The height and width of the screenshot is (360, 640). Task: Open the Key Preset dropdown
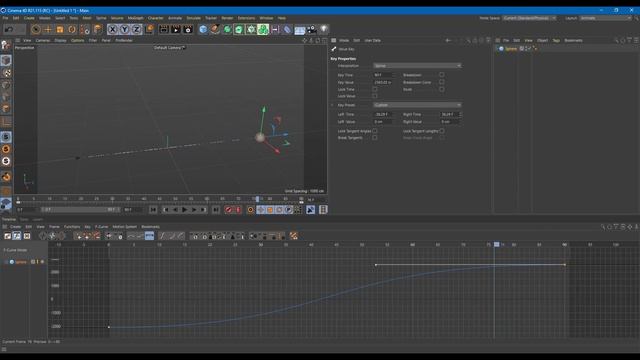coord(417,105)
